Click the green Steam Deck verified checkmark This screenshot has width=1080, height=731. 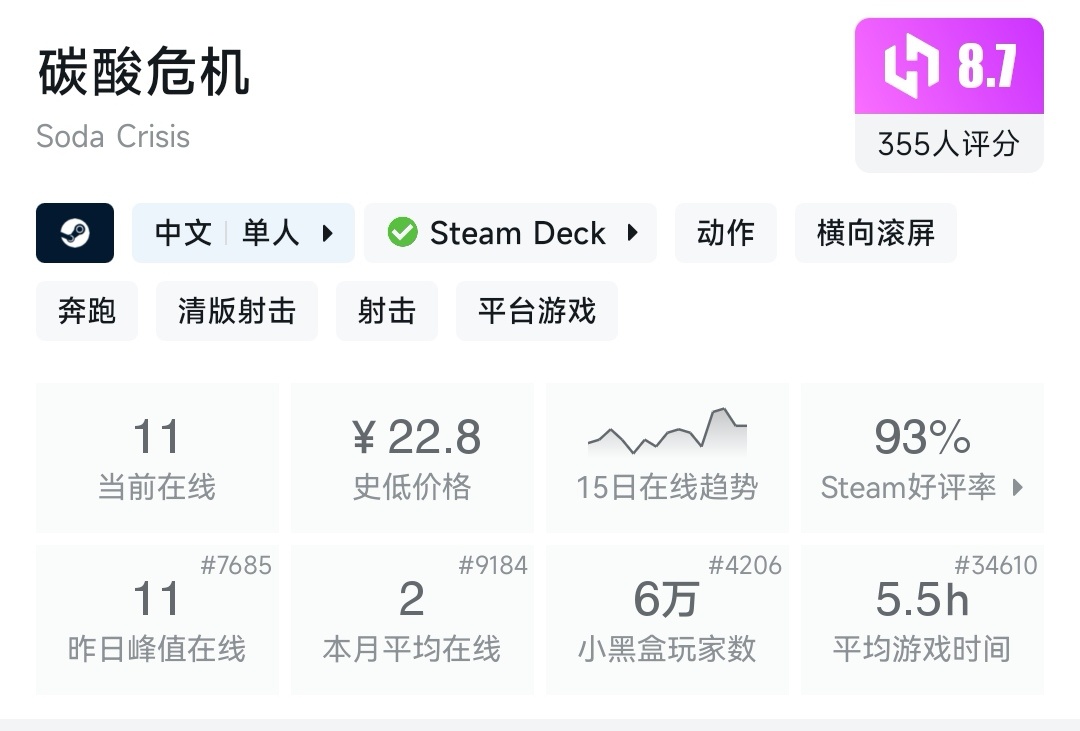(x=404, y=232)
